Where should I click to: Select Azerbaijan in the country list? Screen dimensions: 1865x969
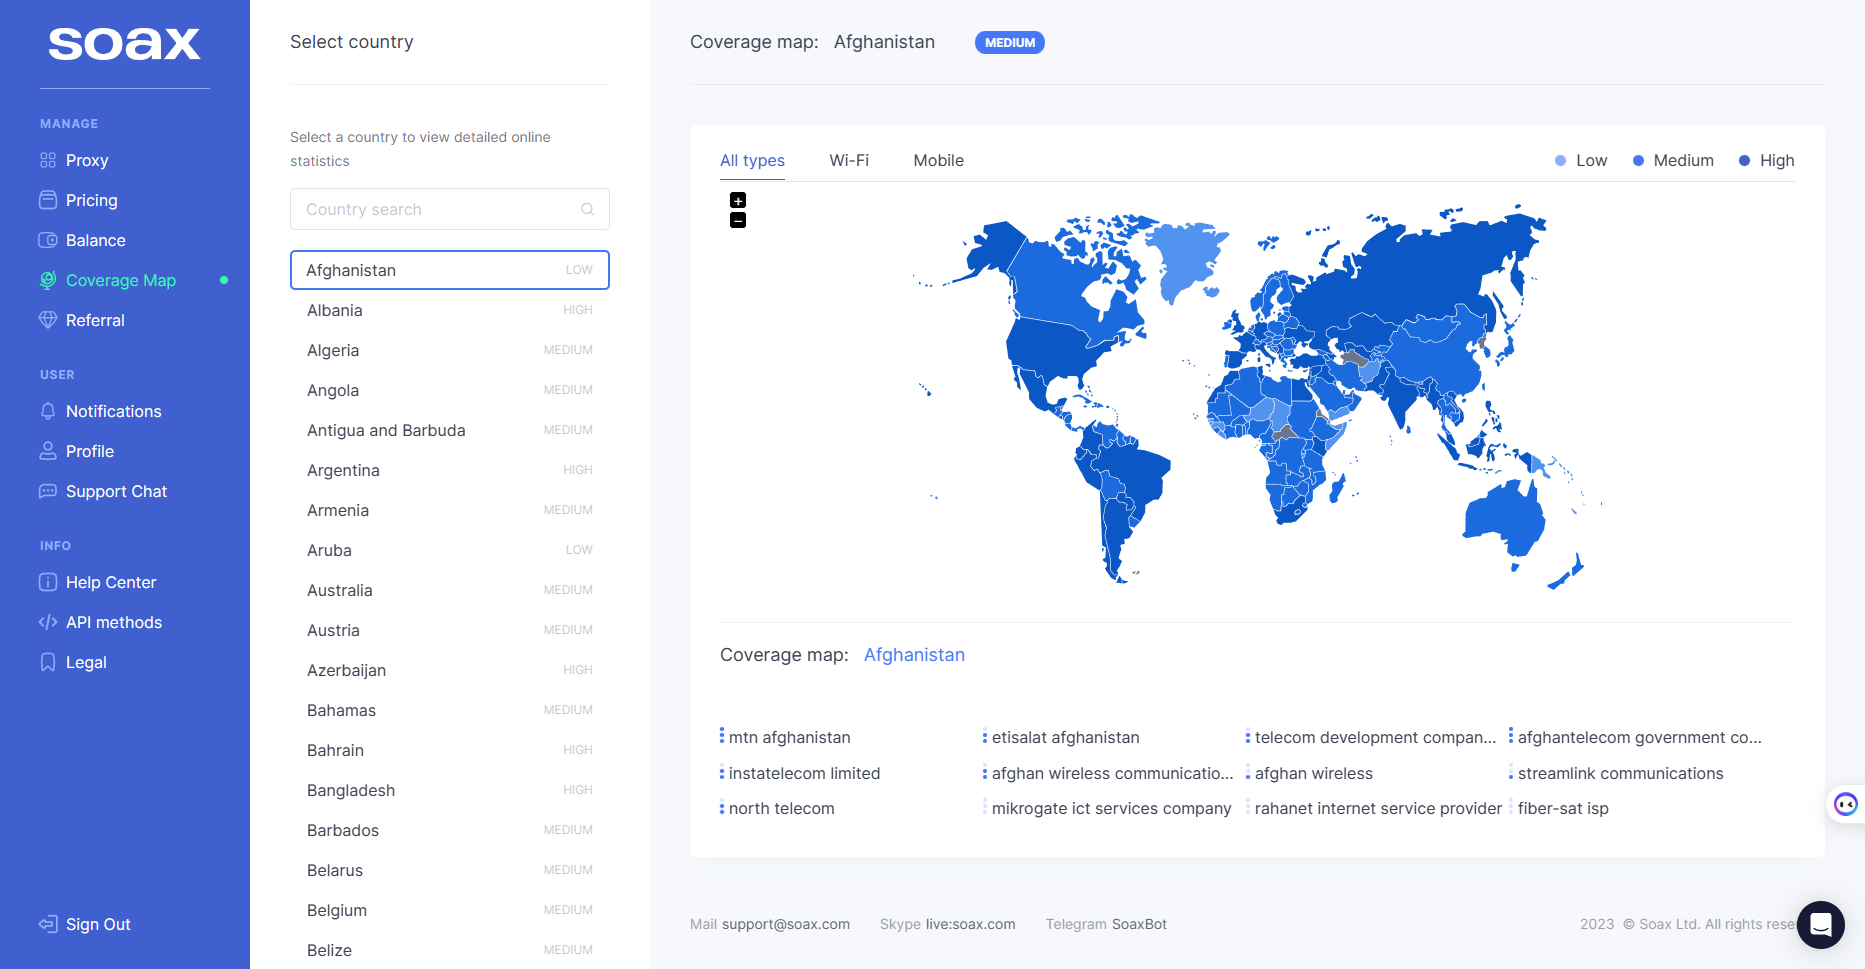click(450, 670)
